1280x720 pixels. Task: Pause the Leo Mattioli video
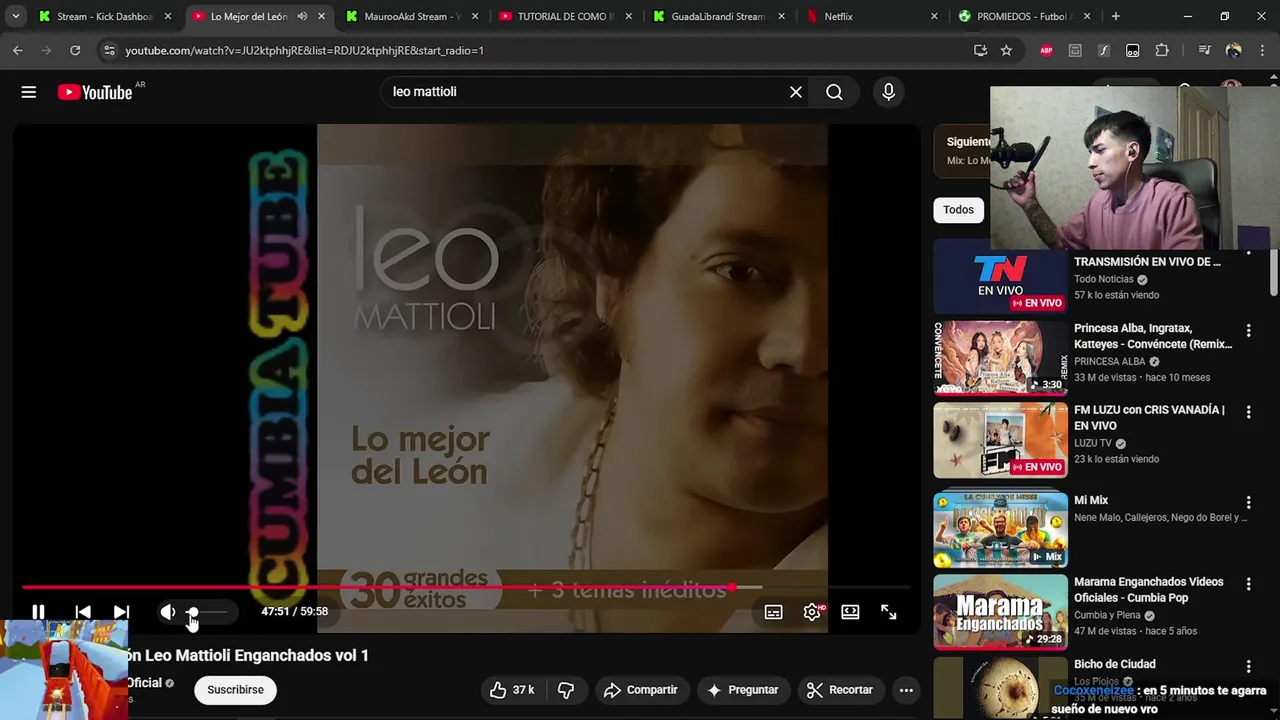pyautogui.click(x=38, y=612)
